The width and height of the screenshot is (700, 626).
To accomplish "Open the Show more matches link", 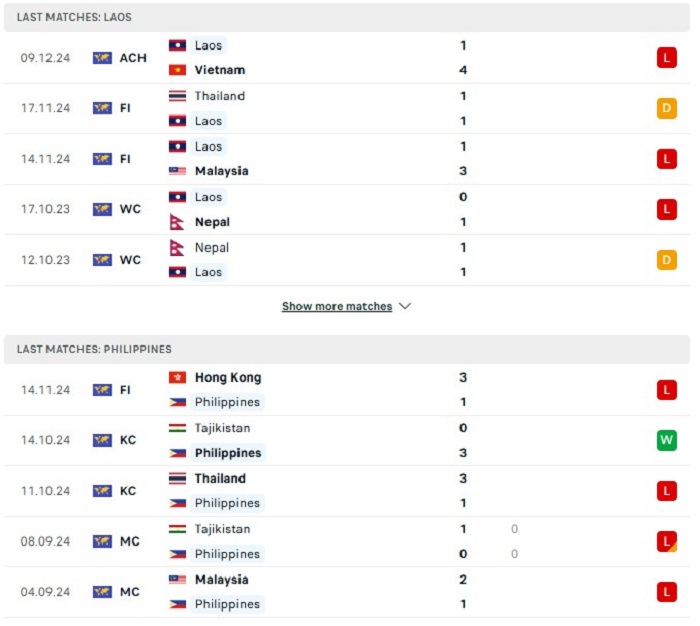I will 337,306.
